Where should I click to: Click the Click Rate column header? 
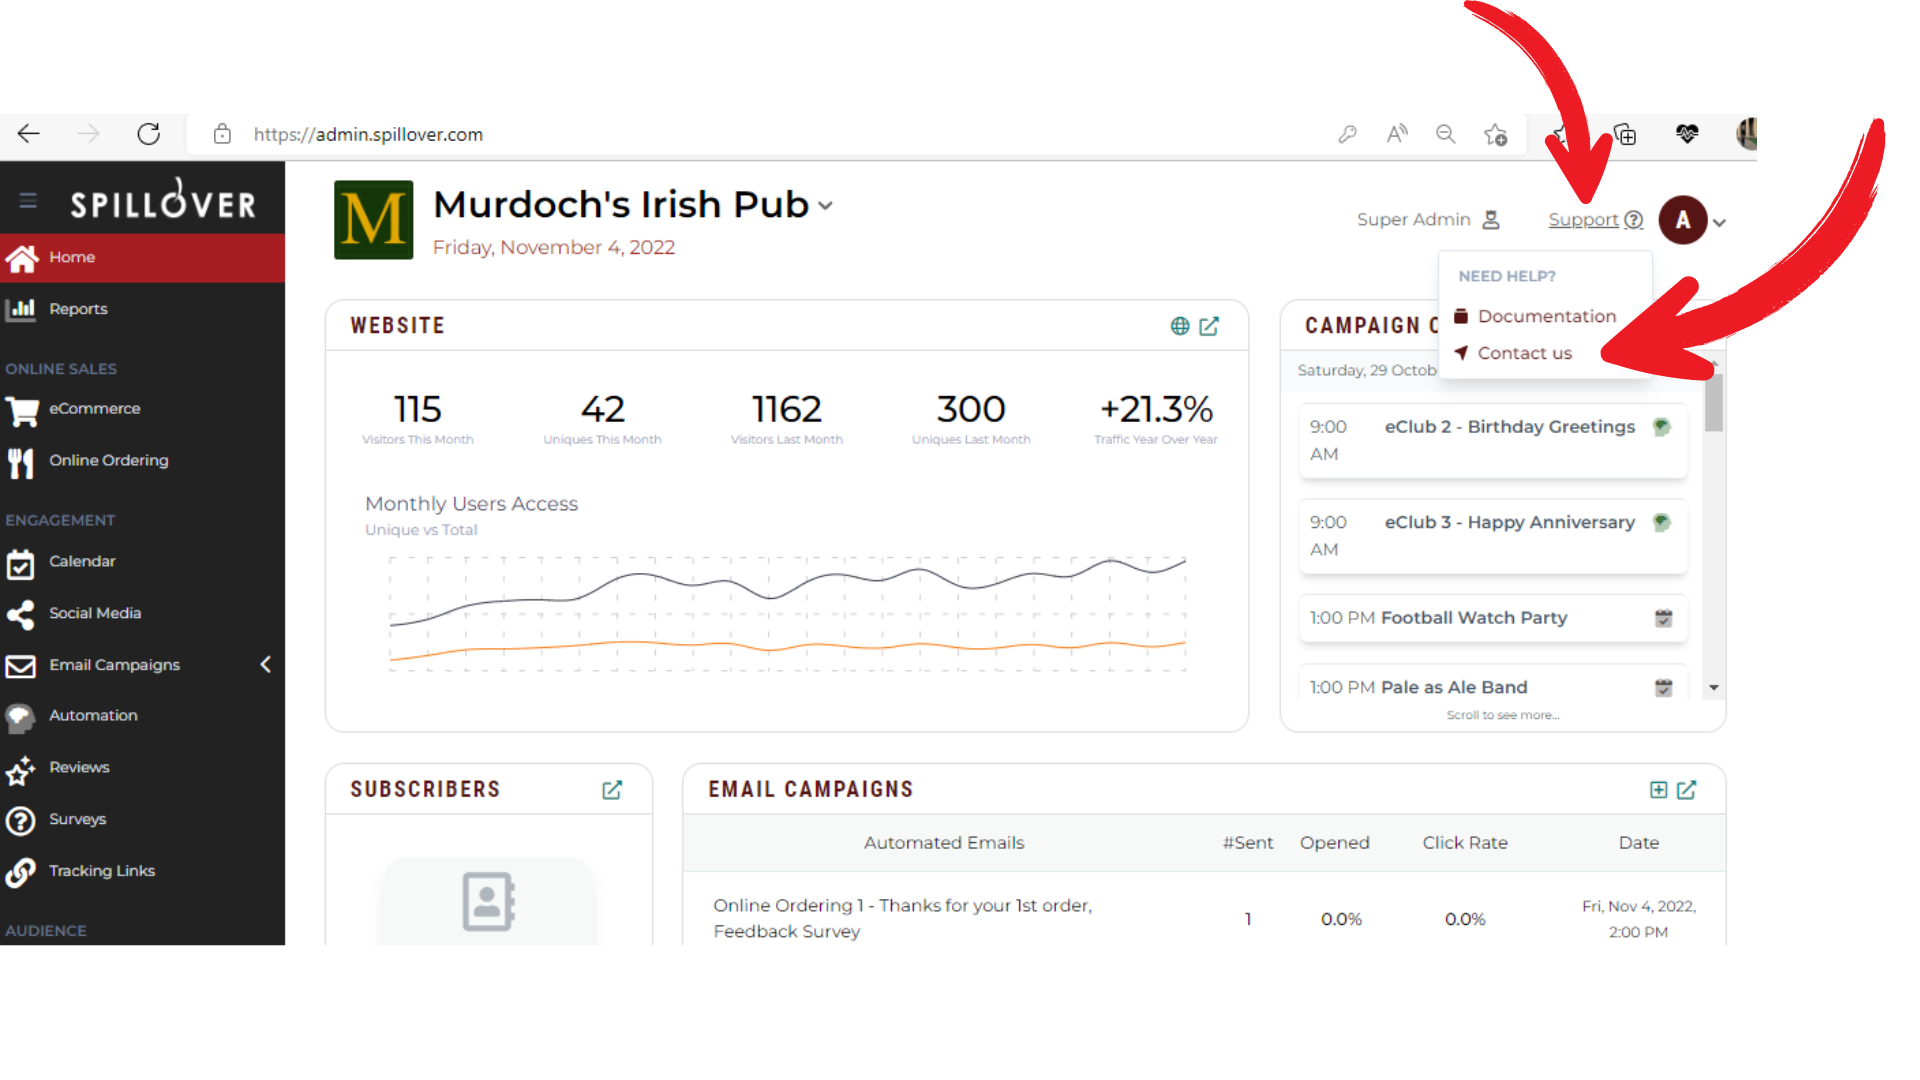(1465, 843)
